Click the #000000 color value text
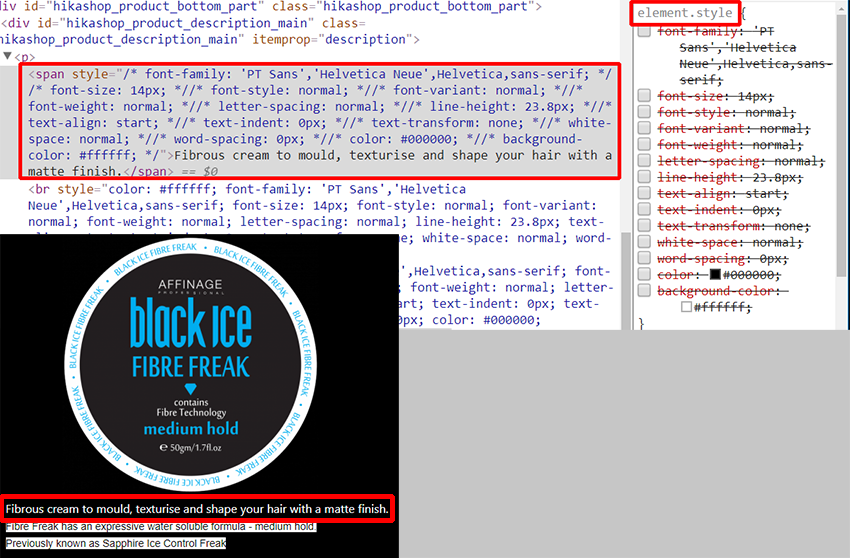The image size is (850, 558). point(751,275)
